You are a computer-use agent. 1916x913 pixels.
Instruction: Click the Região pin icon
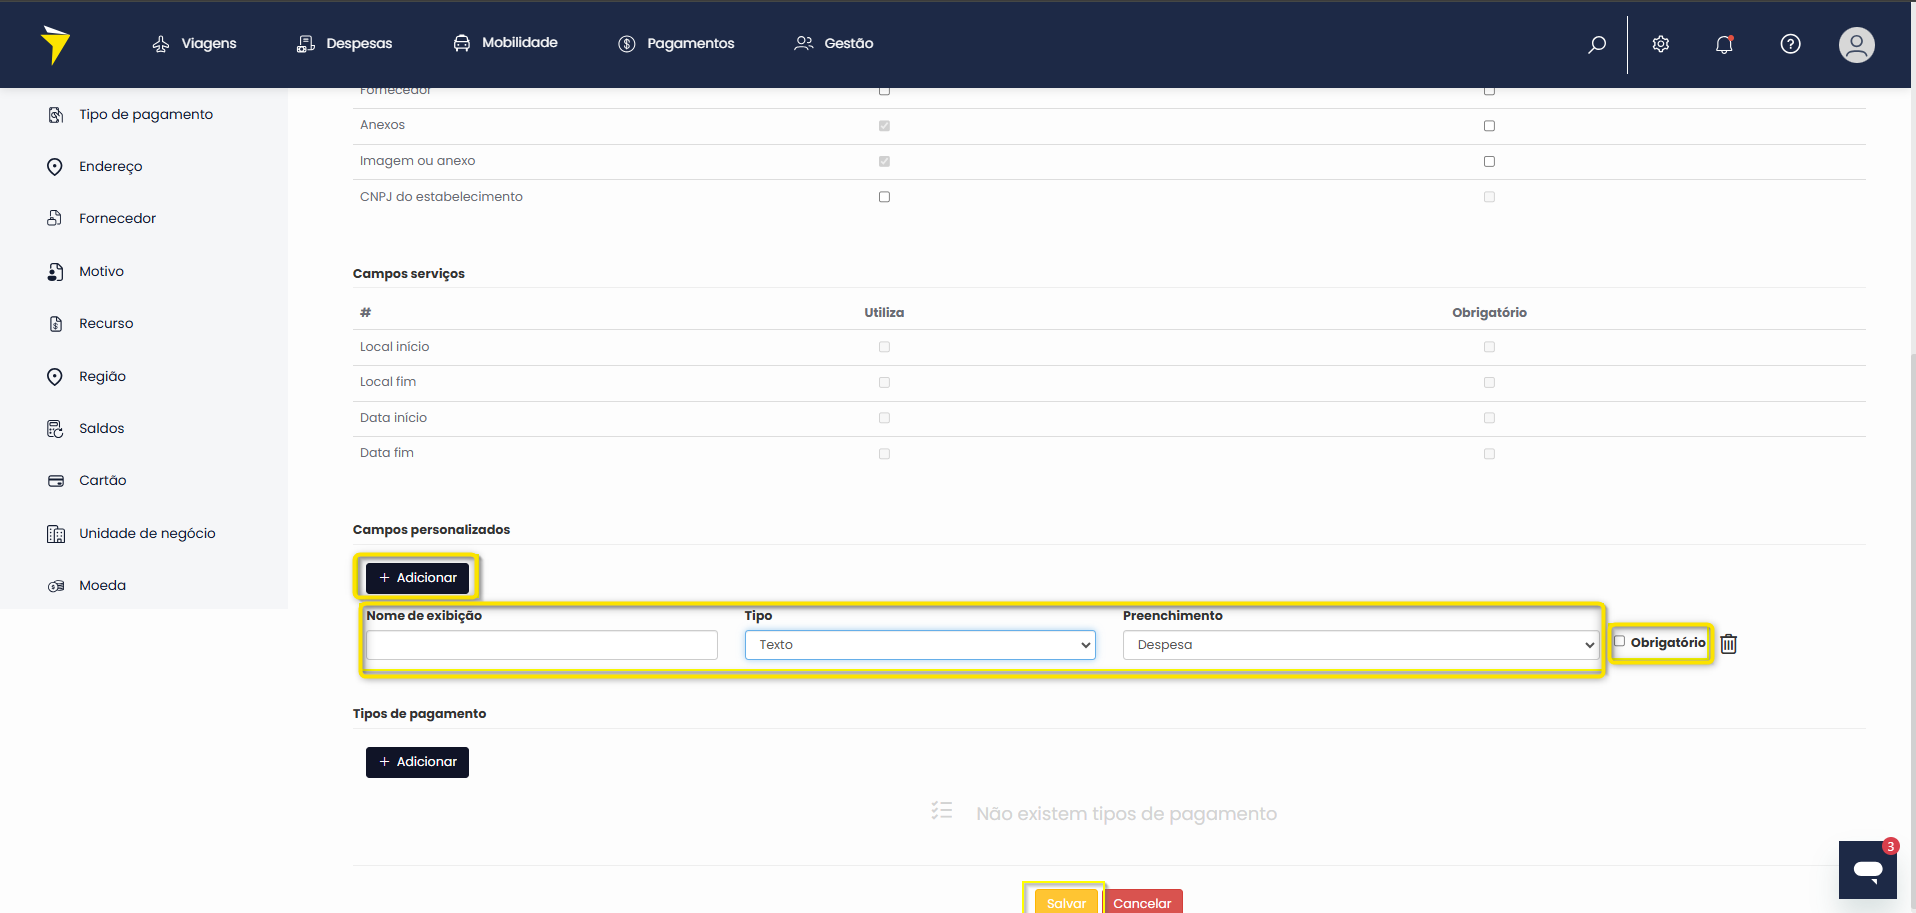(55, 377)
